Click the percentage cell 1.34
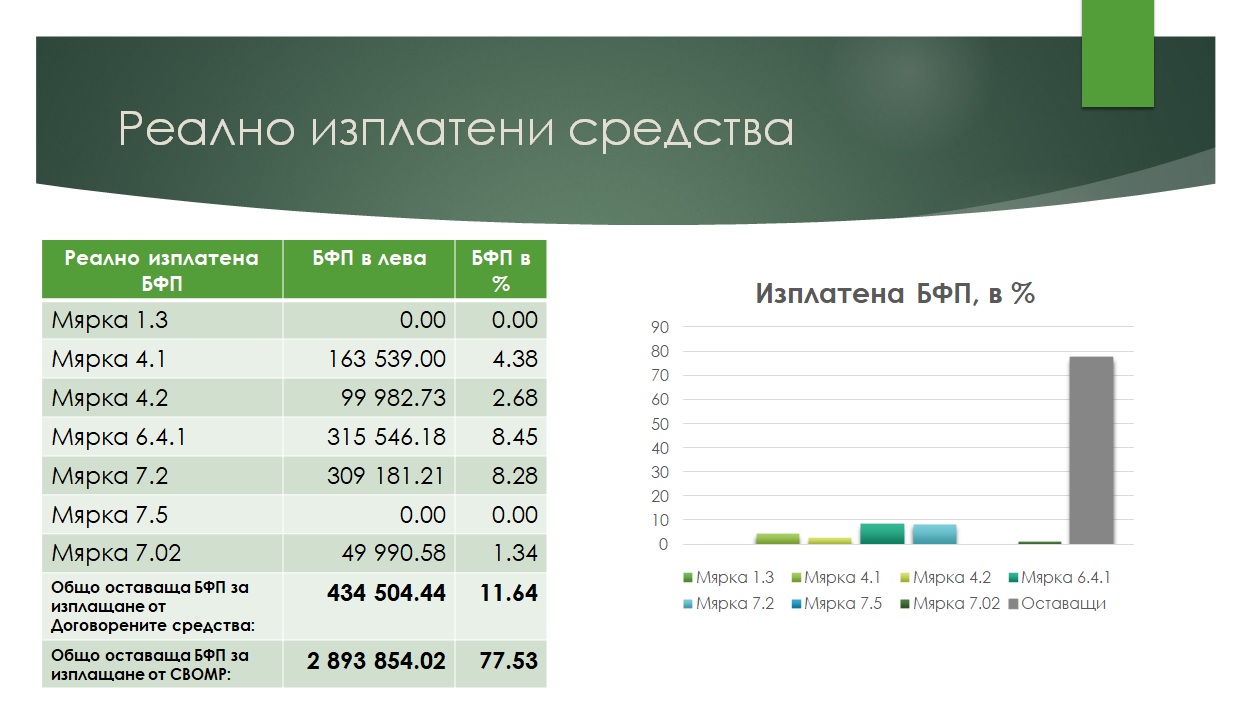This screenshot has height=704, width=1260. click(x=515, y=553)
